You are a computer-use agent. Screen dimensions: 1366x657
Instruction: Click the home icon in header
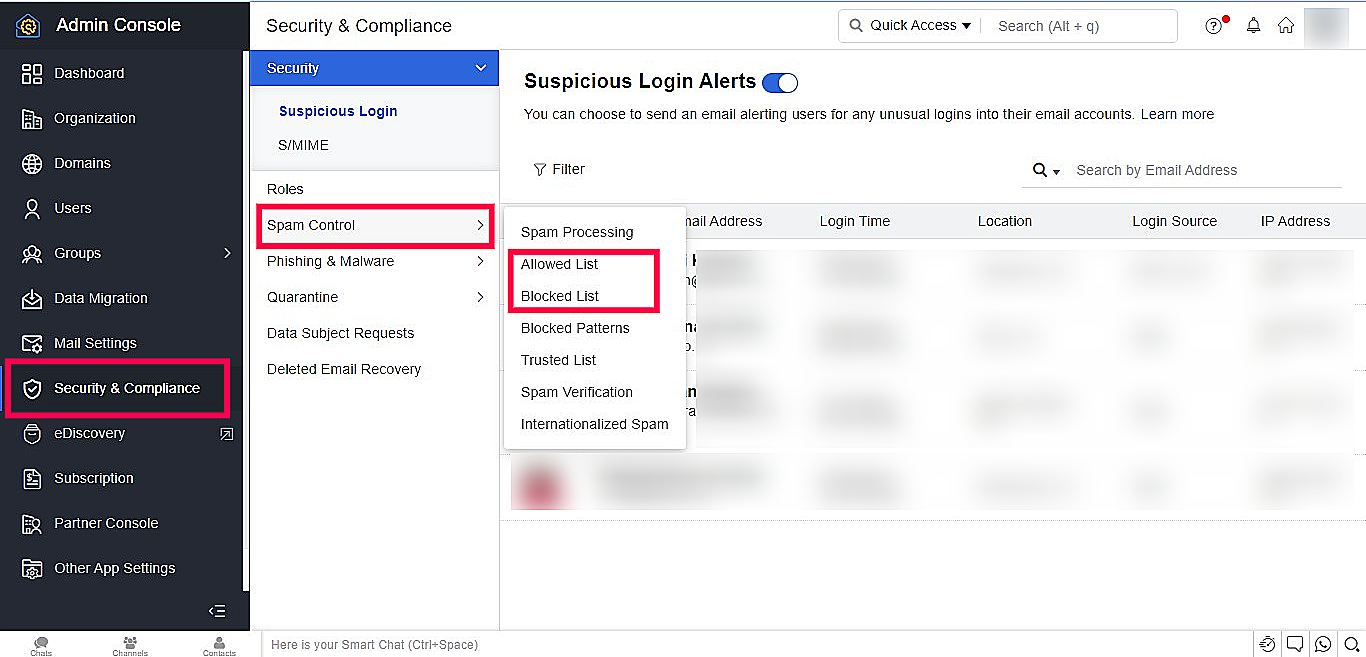1286,26
